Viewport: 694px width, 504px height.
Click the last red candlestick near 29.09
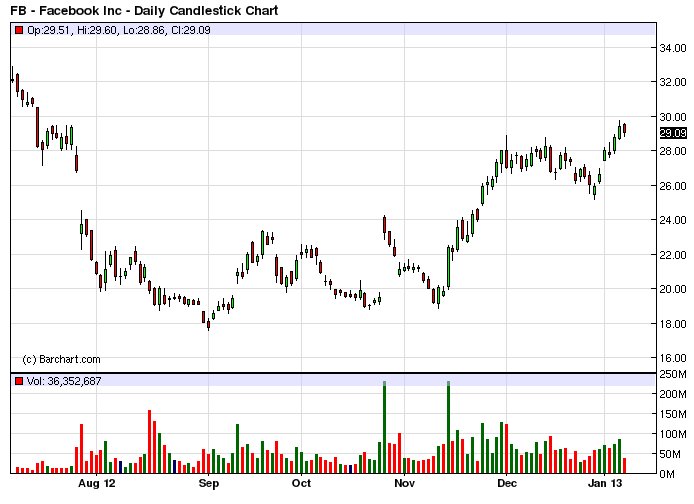[x=625, y=129]
